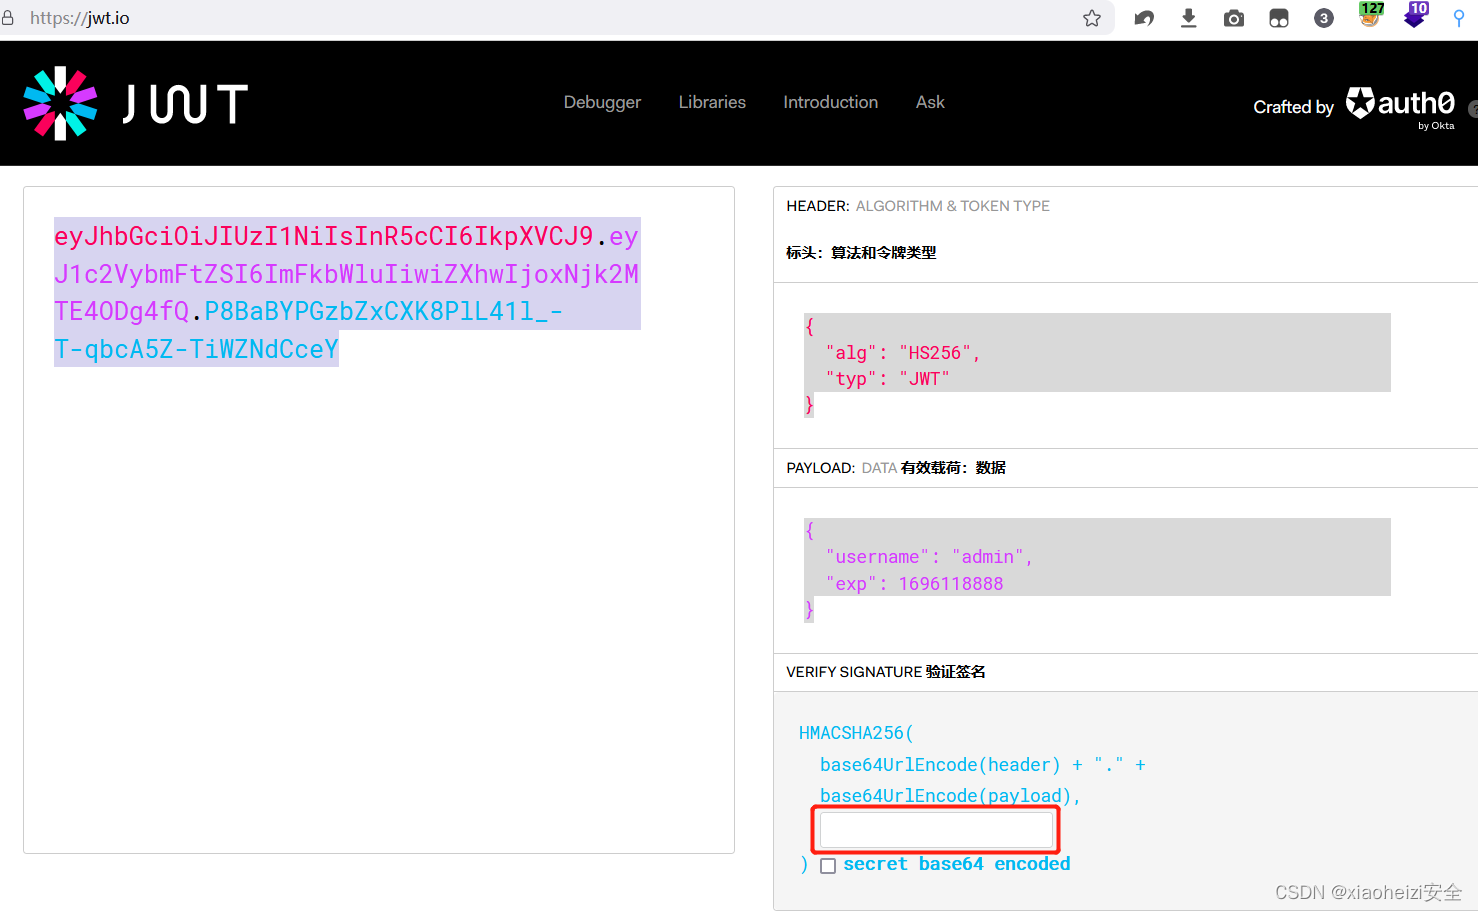Image resolution: width=1478 pixels, height=911 pixels.
Task: Click inside the signature secret input field
Action: [935, 829]
